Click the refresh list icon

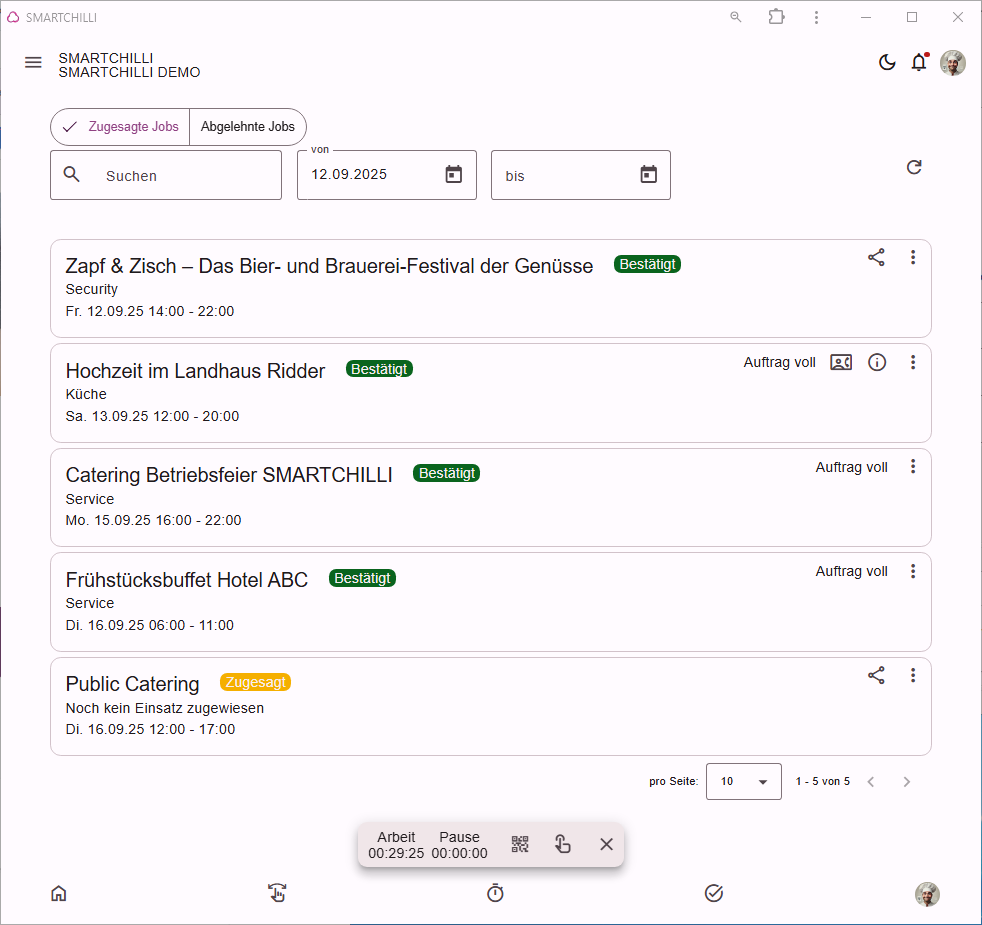point(914,167)
